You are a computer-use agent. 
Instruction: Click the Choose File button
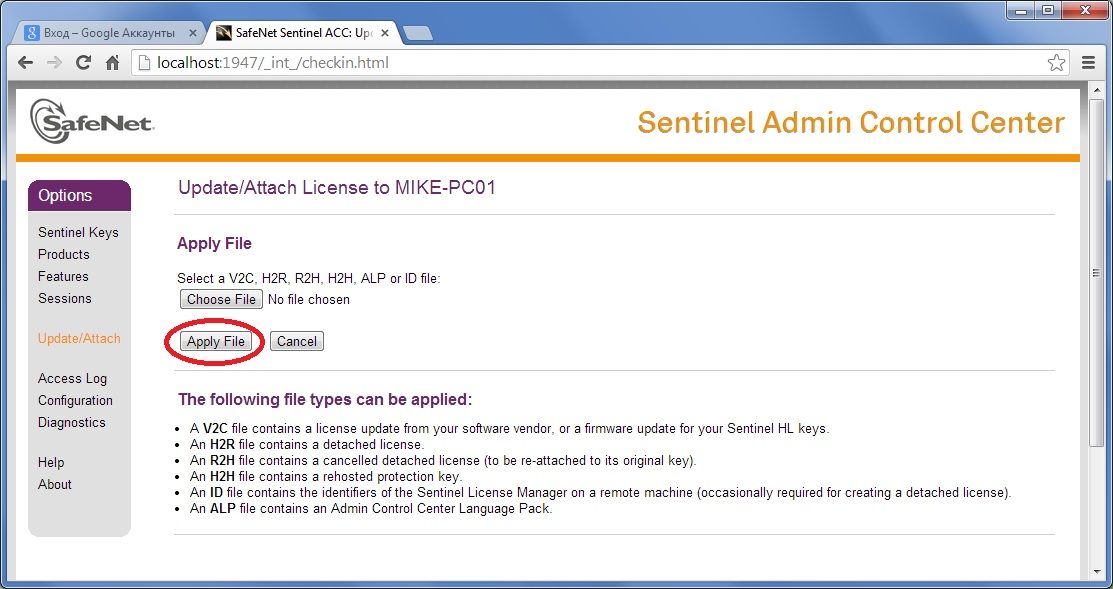coord(222,299)
